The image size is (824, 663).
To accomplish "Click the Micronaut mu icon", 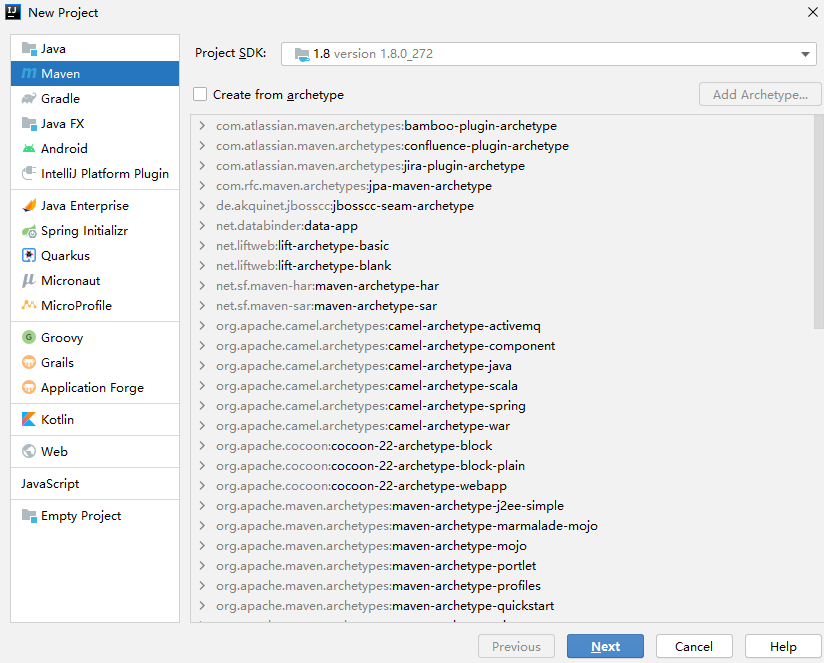I will (29, 281).
